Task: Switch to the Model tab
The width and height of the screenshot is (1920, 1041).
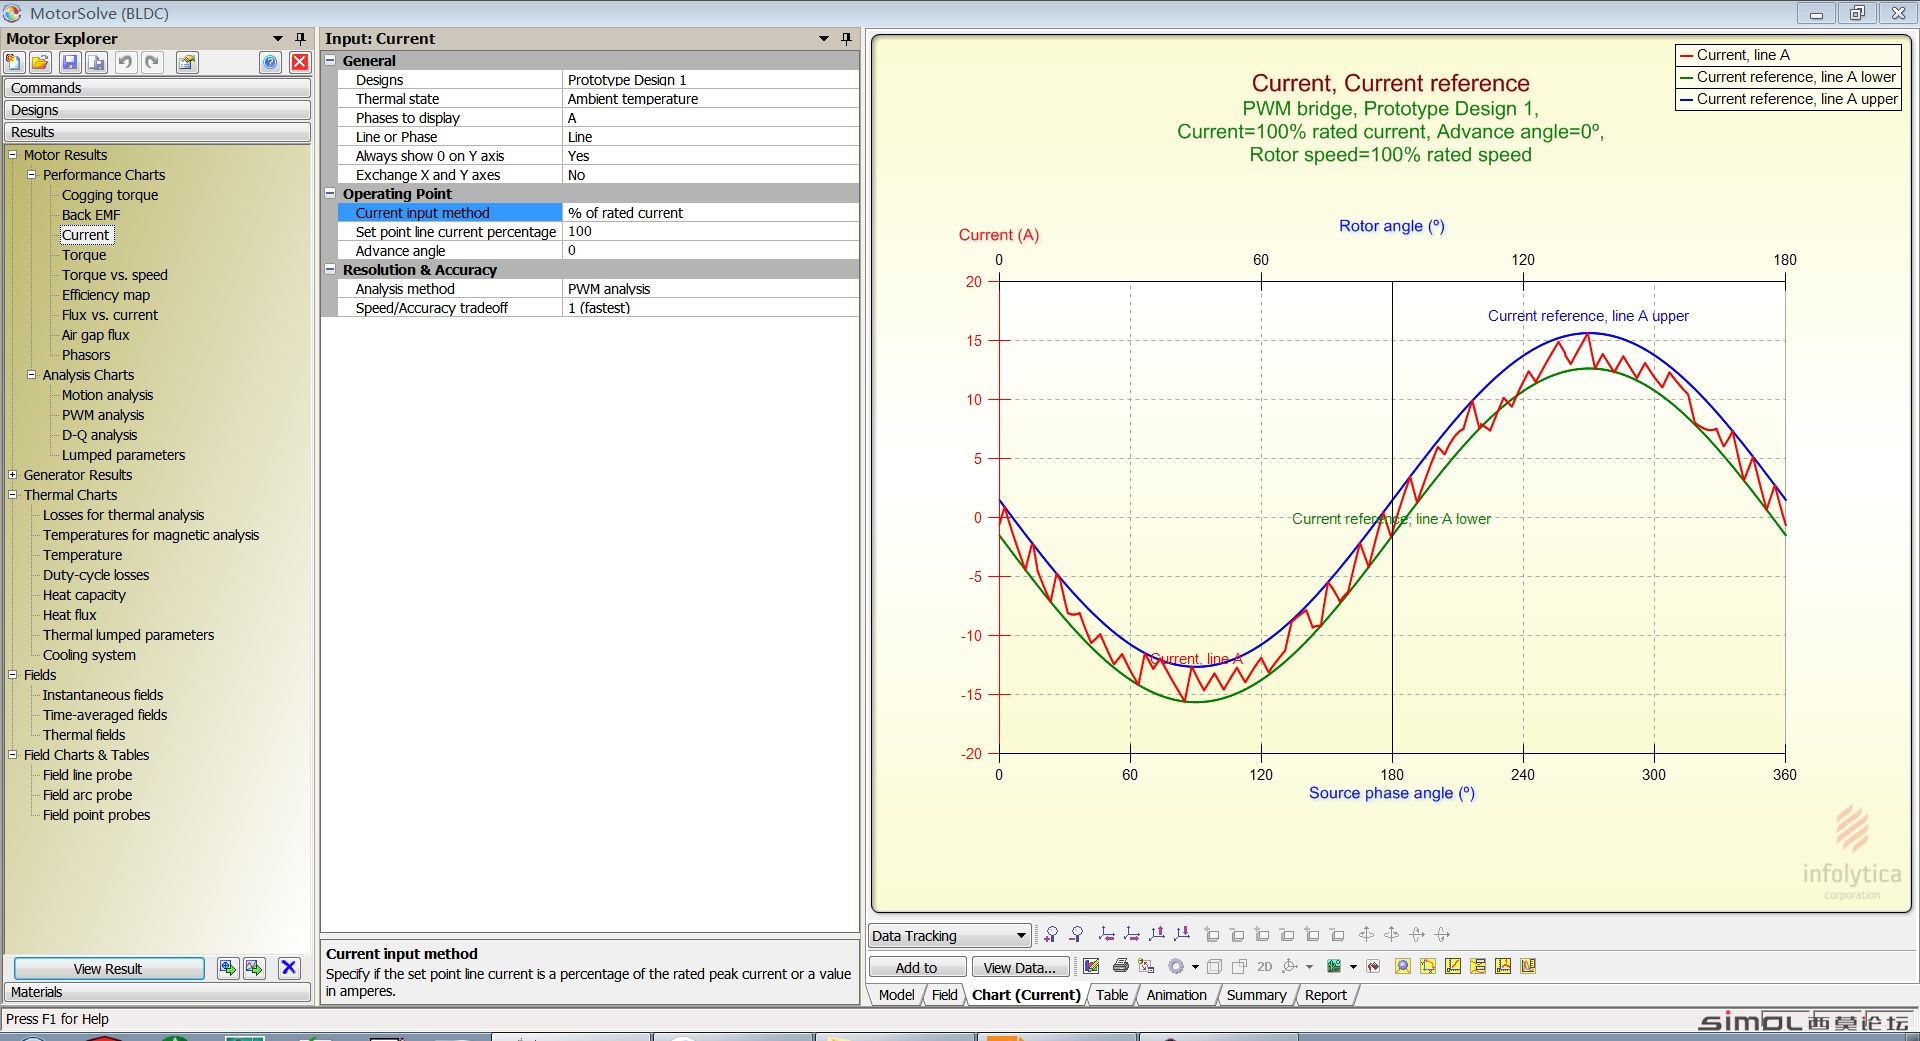Action: coord(896,995)
